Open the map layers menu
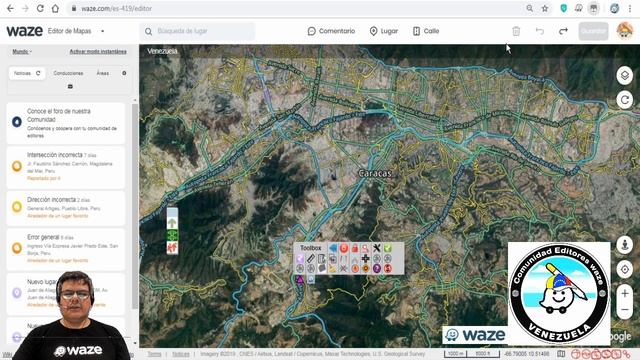 coord(624,76)
